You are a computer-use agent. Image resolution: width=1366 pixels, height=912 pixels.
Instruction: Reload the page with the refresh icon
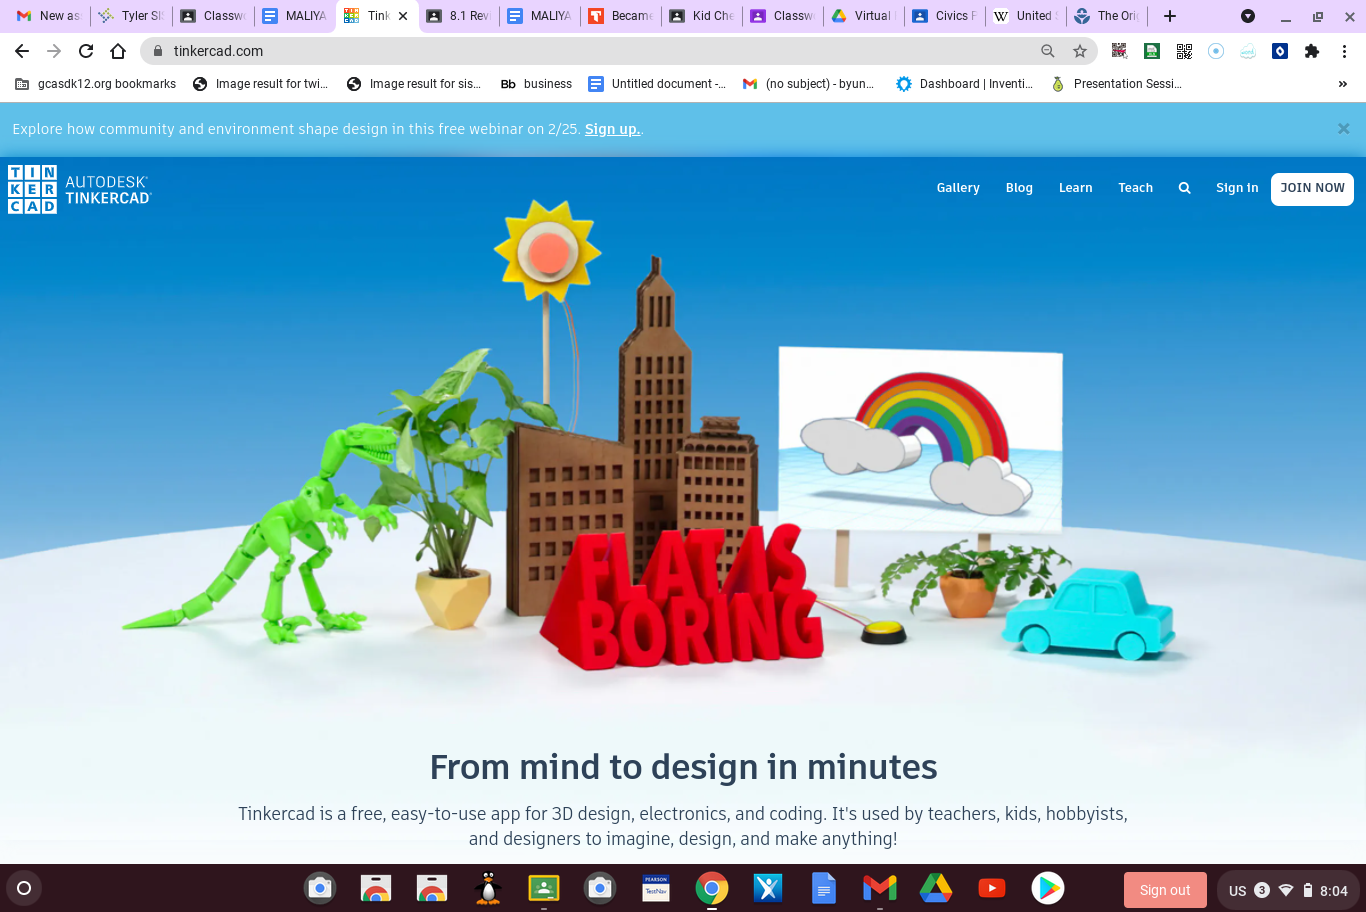[x=86, y=51]
